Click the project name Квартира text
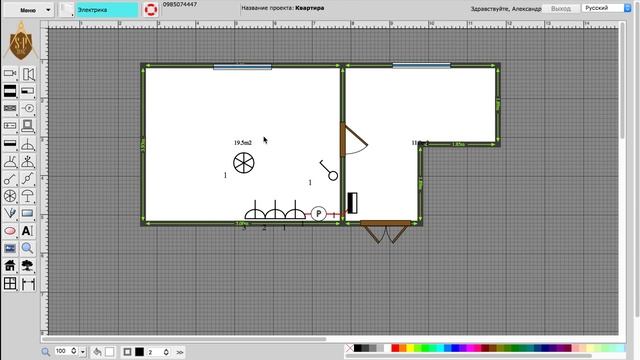Image resolution: width=640 pixels, height=360 pixels. coord(310,8)
